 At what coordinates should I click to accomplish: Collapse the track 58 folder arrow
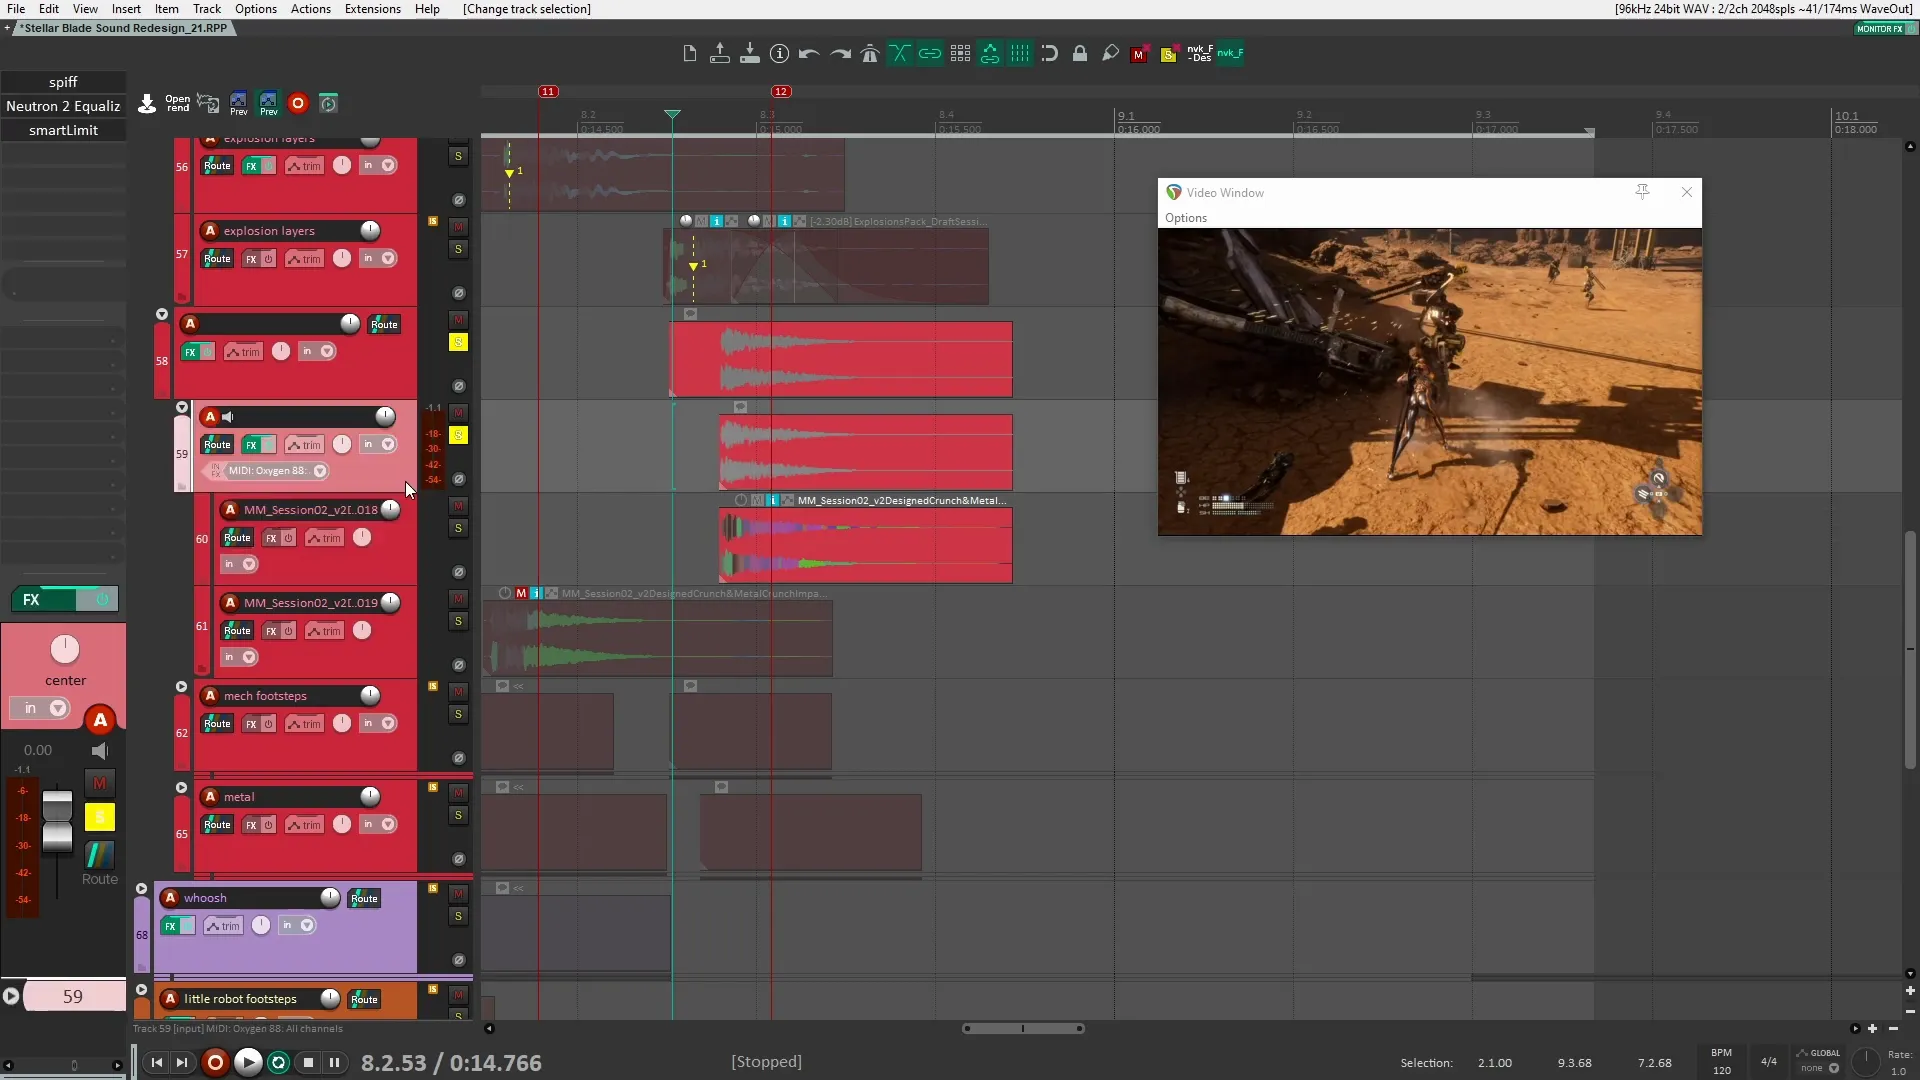pyautogui.click(x=162, y=314)
